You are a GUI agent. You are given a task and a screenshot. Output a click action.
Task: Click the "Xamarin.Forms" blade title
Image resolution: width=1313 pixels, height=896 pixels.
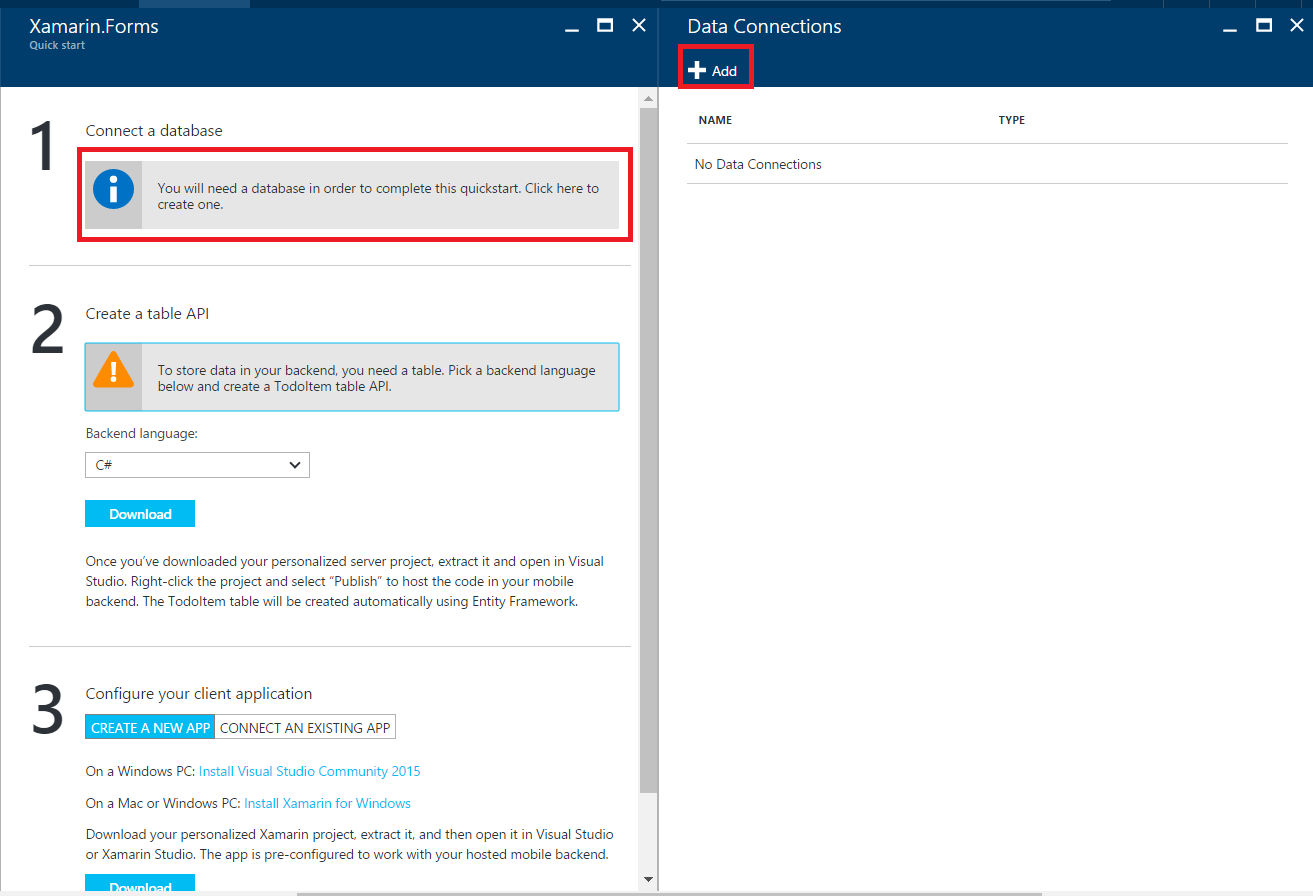94,27
